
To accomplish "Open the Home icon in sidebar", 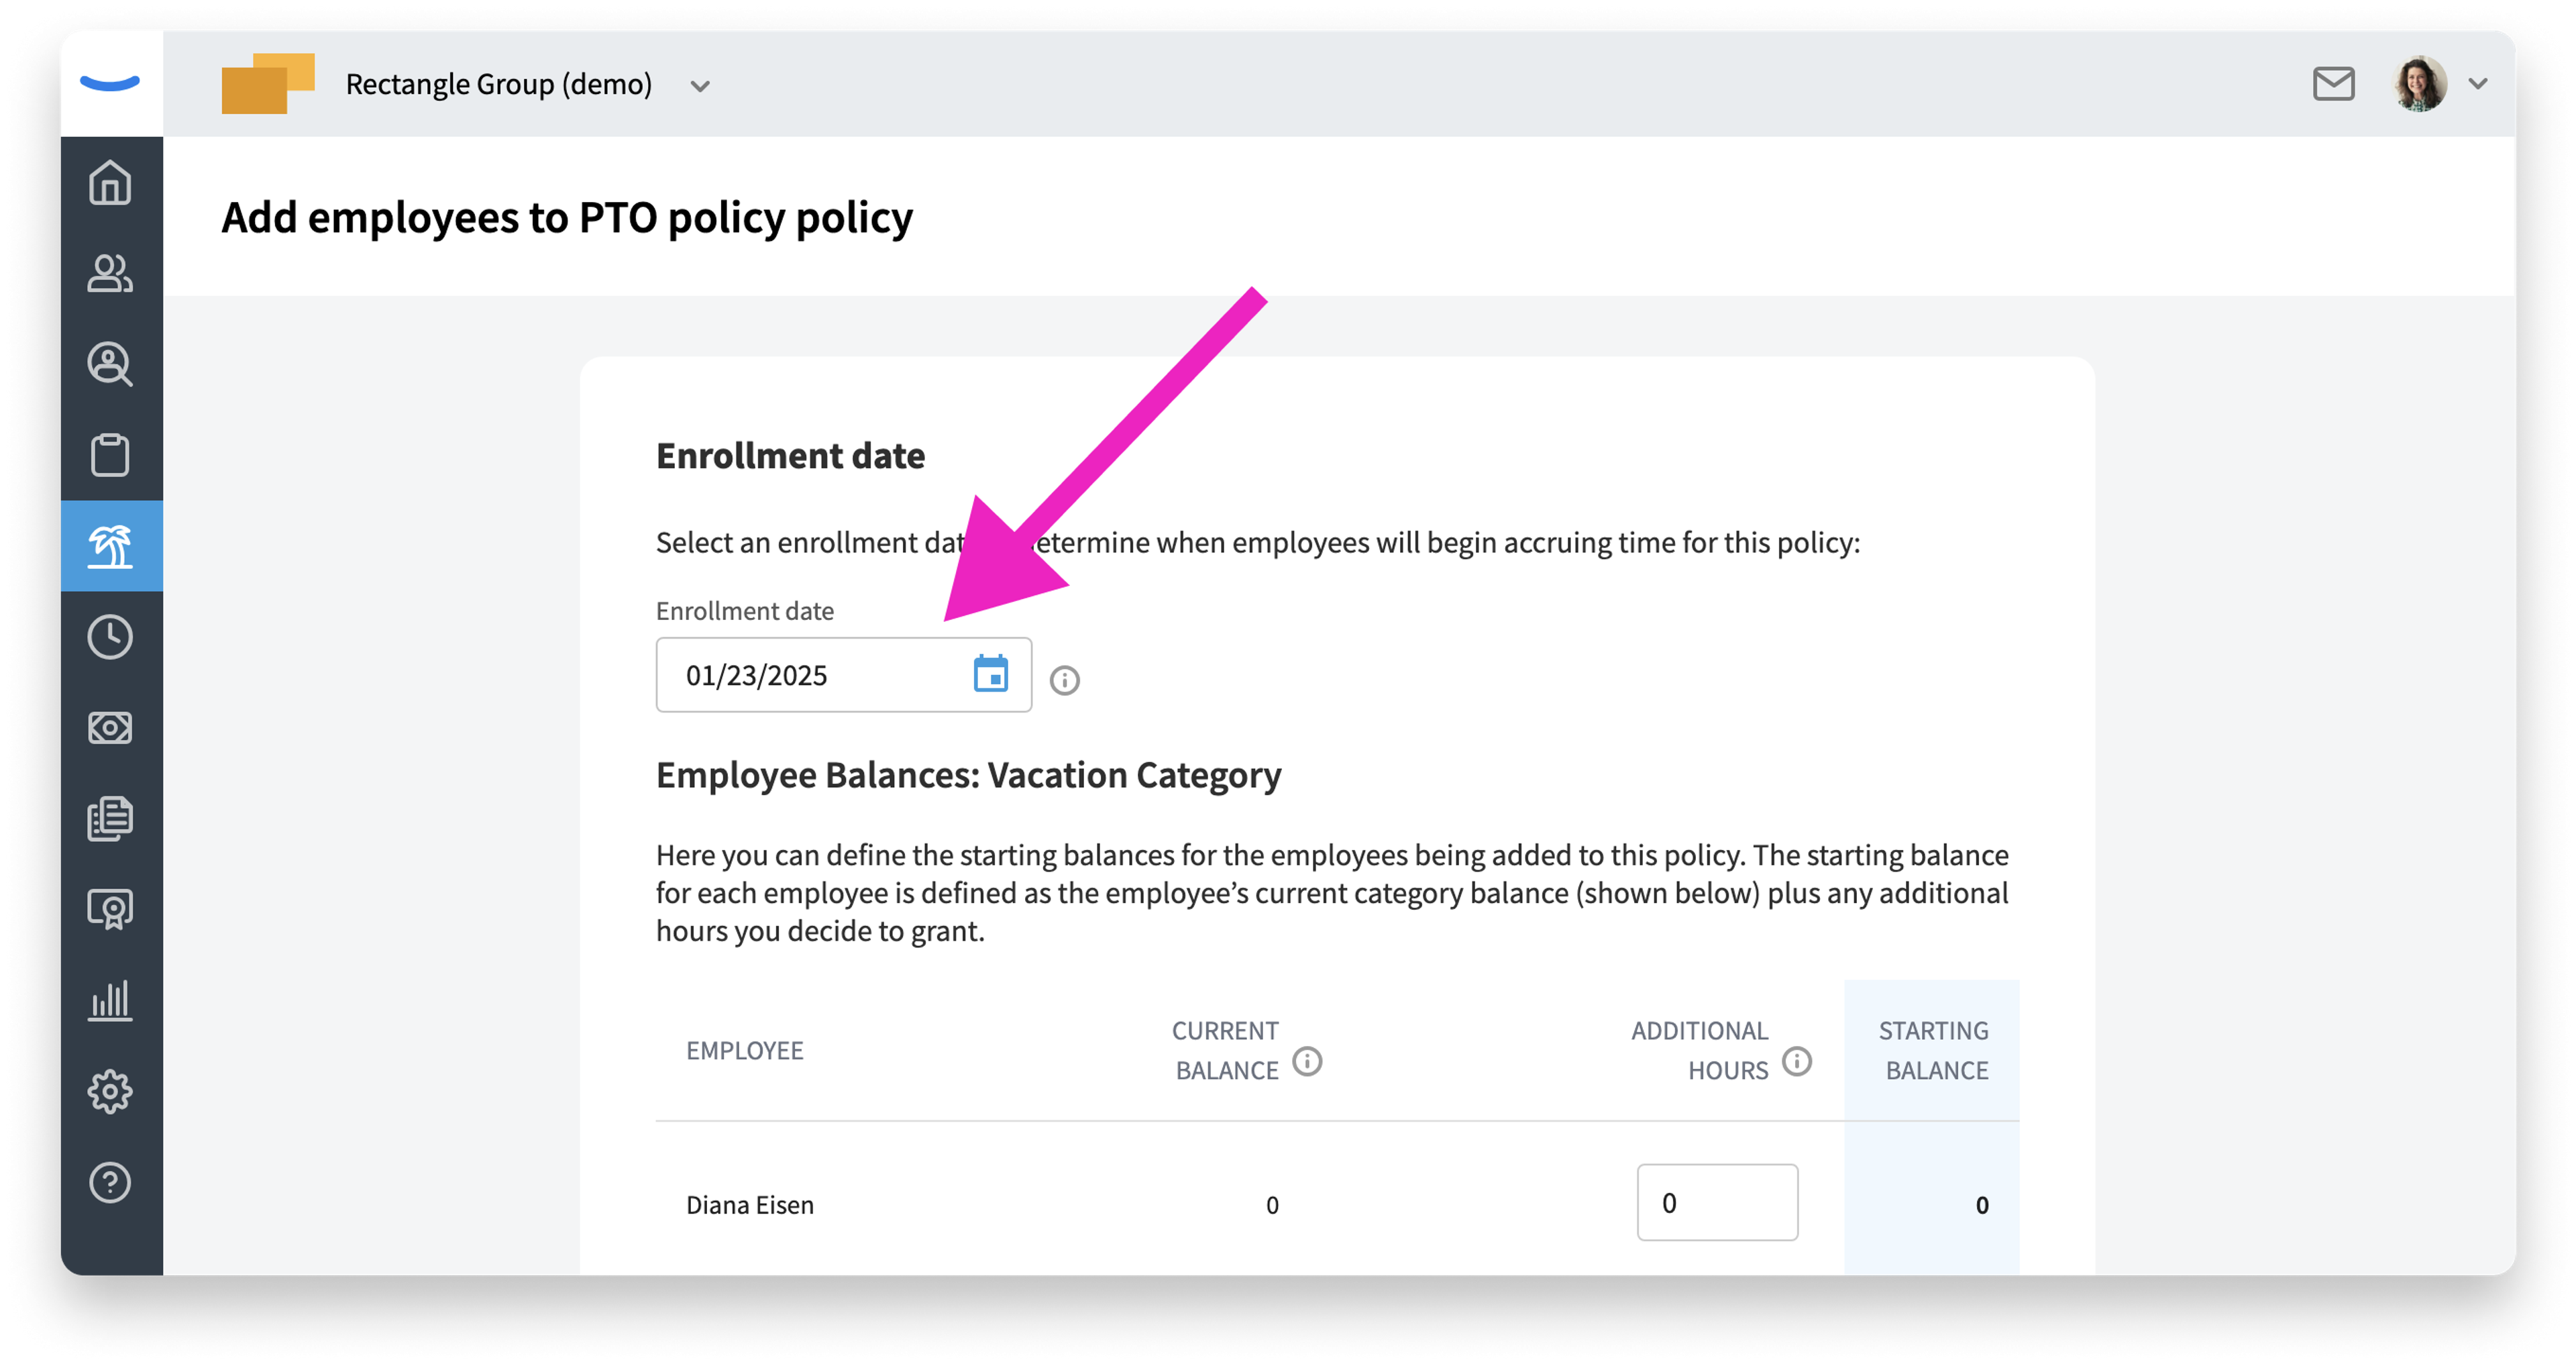I will pos(110,182).
